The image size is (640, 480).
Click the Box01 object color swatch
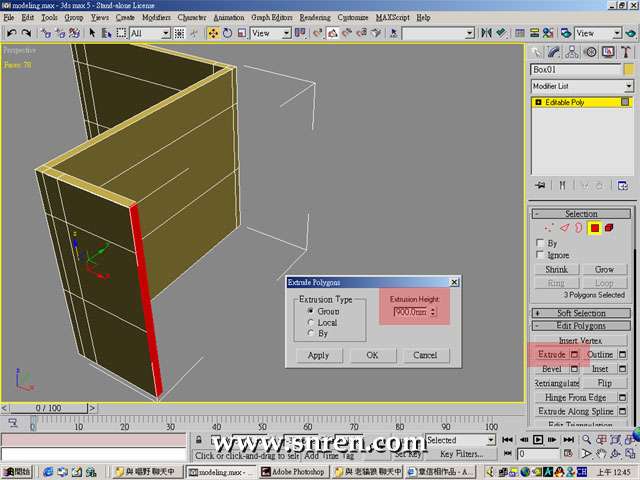pos(627,70)
